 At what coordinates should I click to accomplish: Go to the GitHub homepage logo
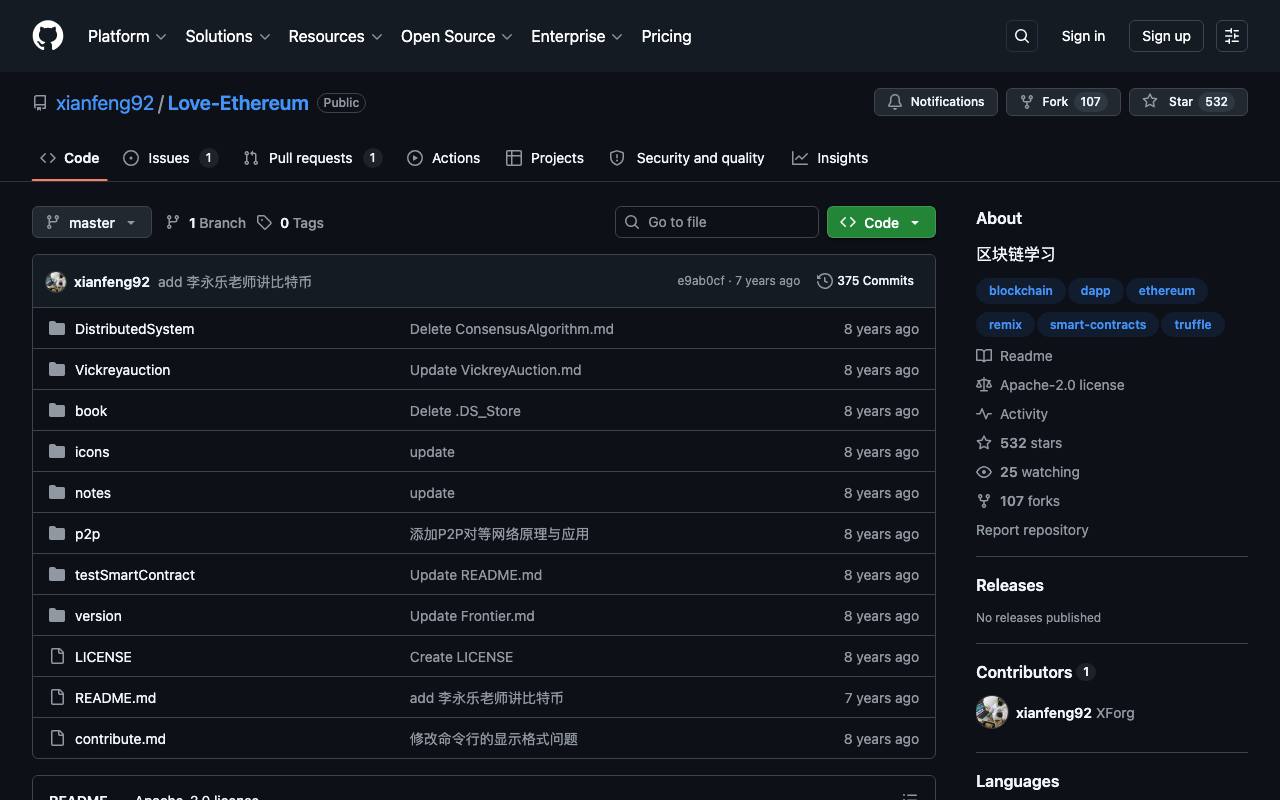pyautogui.click(x=48, y=36)
